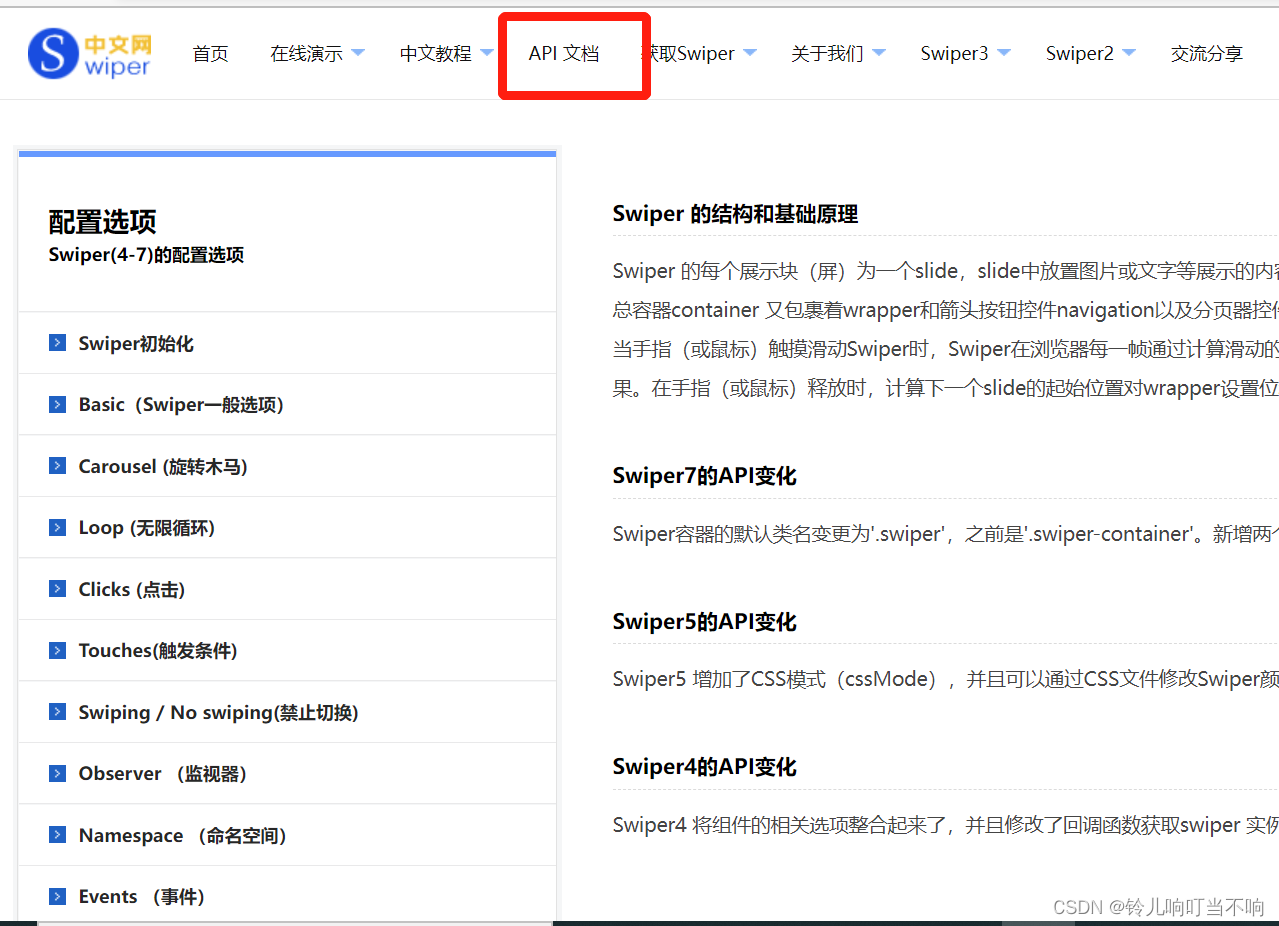1279x926 pixels.
Task: Select the 中文教程 menu label
Action: point(436,54)
